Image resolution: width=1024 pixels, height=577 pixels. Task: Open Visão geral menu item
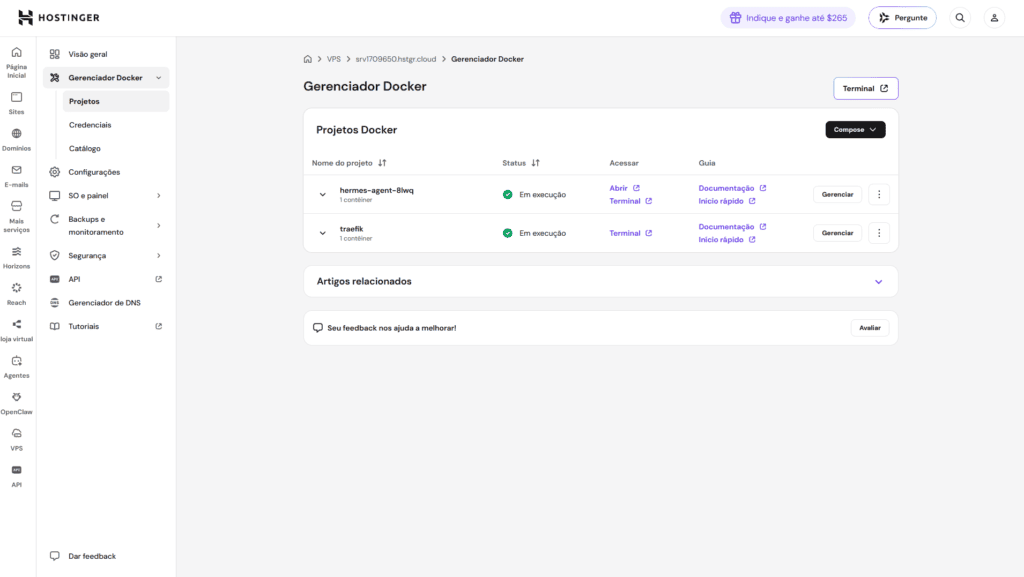(106, 54)
